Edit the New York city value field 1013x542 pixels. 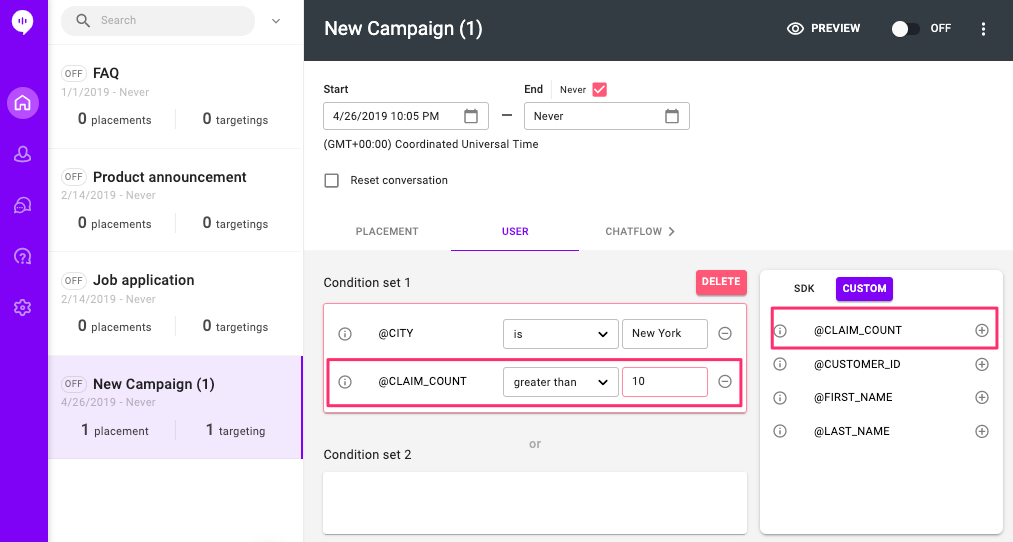pos(665,334)
